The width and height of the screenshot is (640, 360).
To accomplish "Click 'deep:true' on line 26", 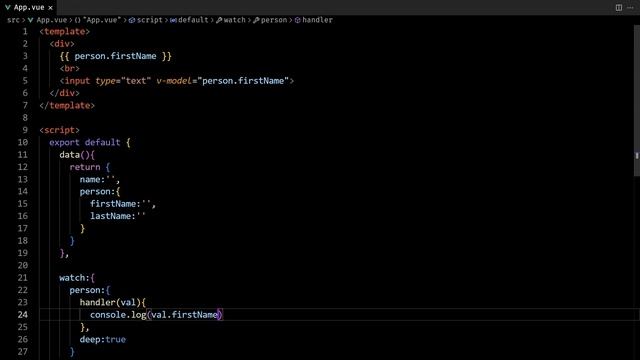I will (103, 340).
